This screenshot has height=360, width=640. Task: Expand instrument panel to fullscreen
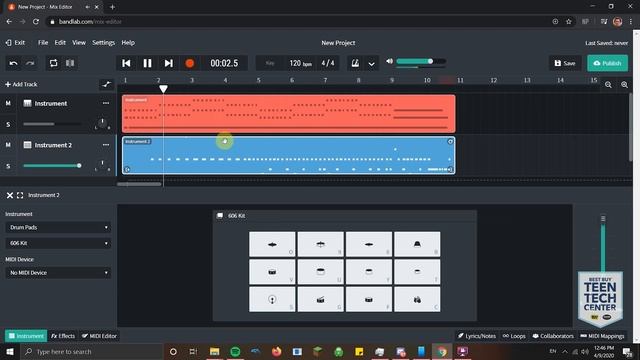pyautogui.click(x=20, y=195)
